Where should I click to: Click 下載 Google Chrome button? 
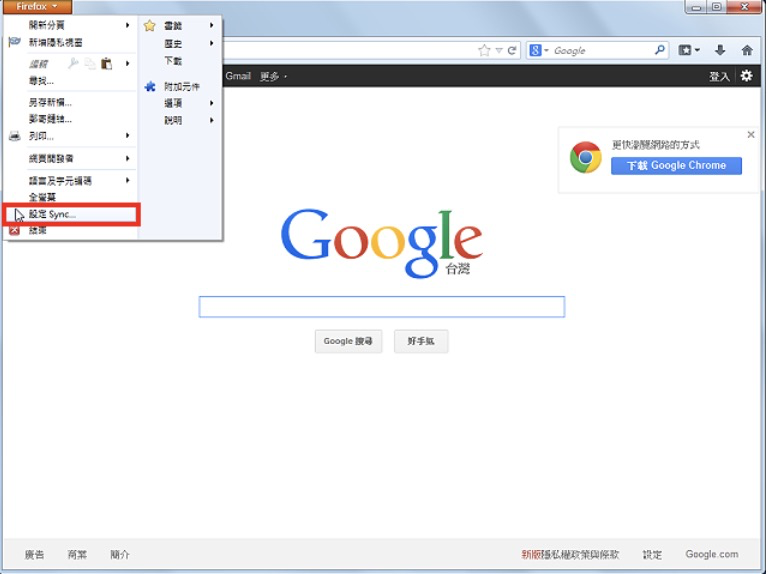pos(676,166)
